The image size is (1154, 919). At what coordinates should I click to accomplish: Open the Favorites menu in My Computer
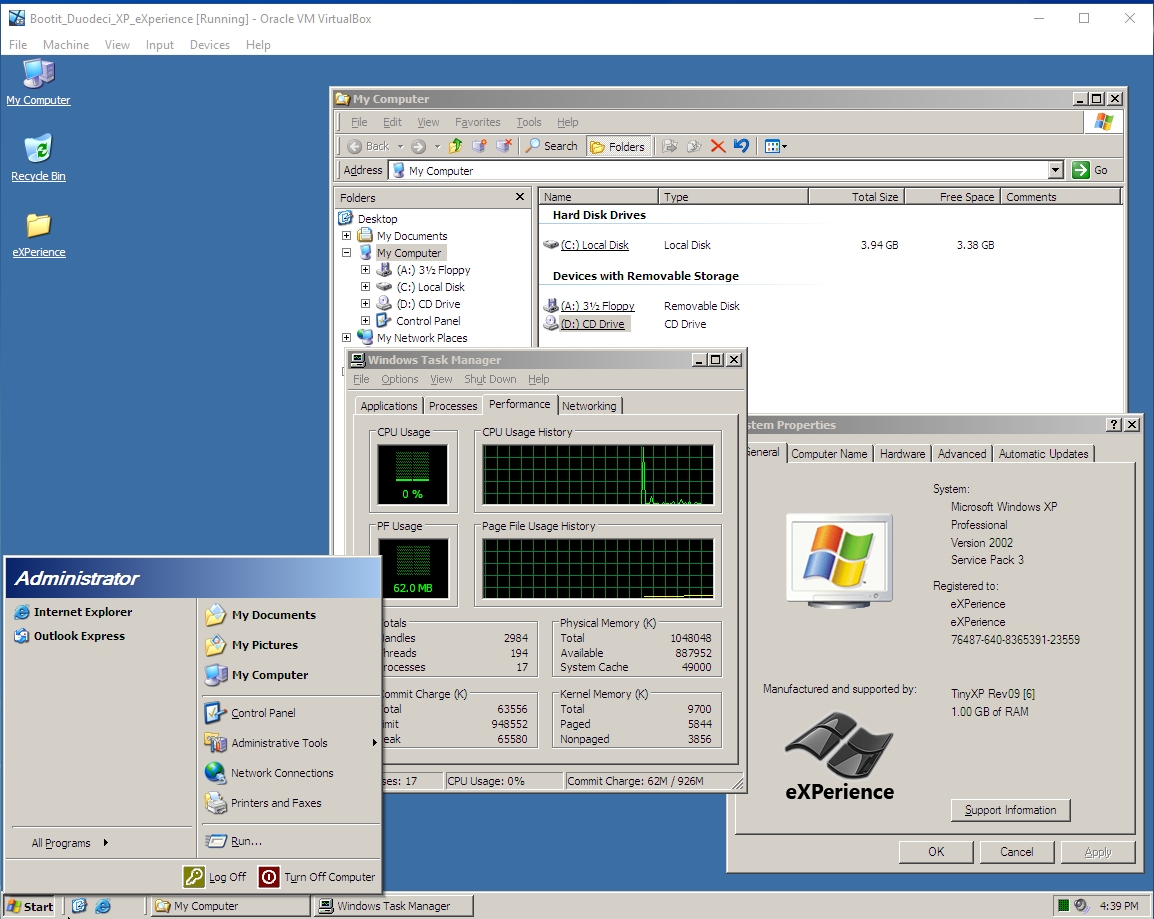coord(478,122)
